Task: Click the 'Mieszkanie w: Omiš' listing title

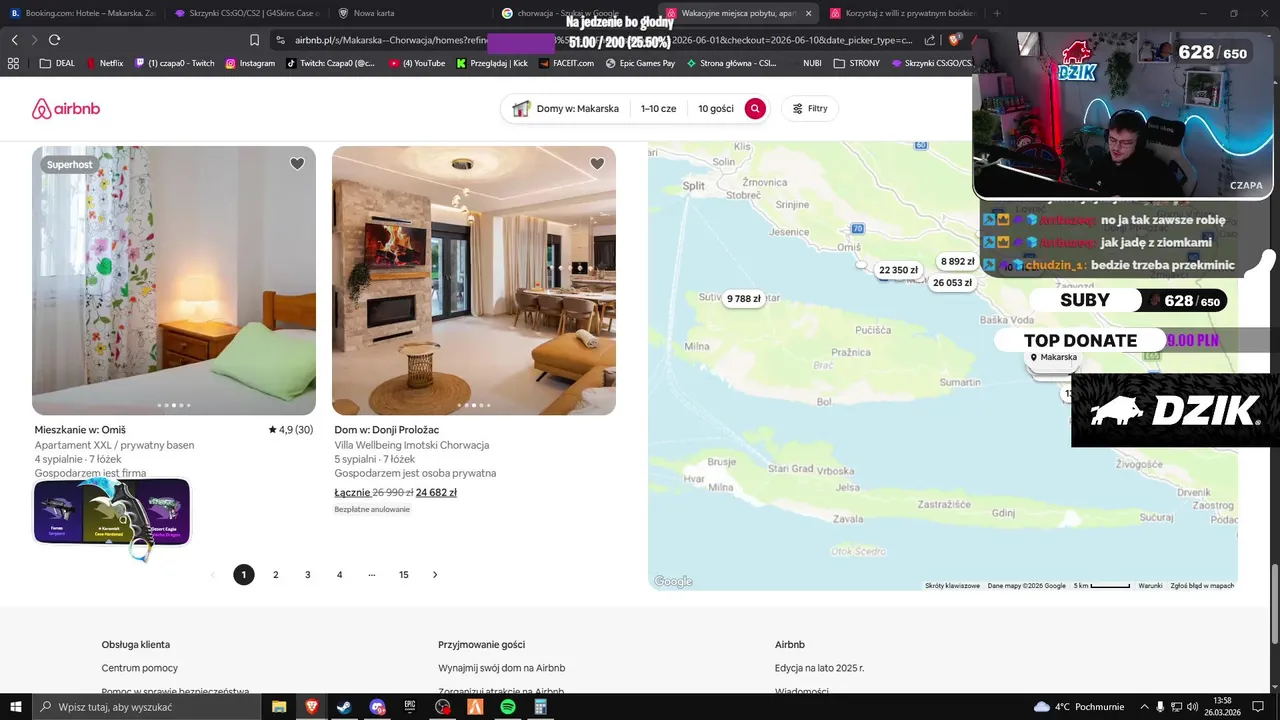Action: click(80, 430)
